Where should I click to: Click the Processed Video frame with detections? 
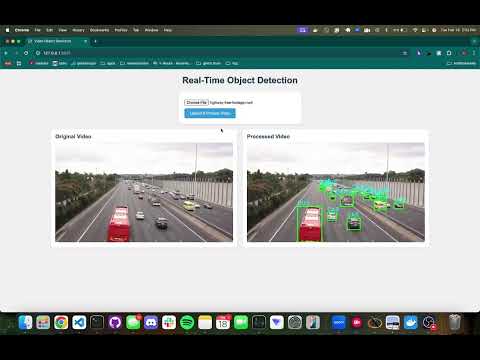coord(336,192)
